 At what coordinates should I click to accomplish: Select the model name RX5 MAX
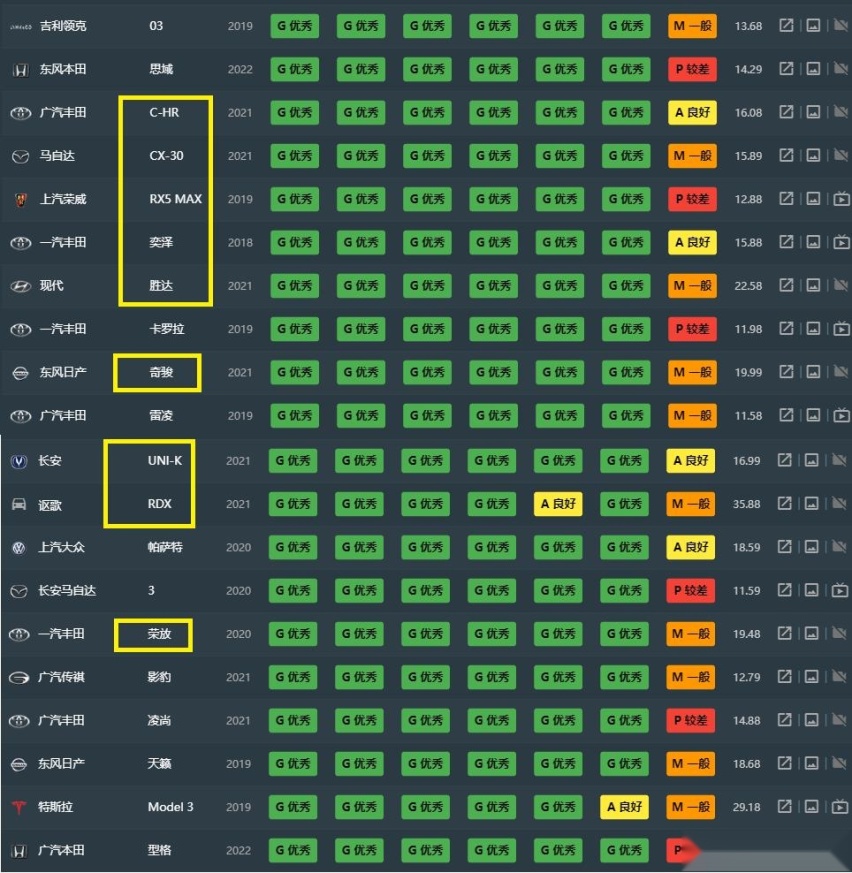tap(175, 199)
